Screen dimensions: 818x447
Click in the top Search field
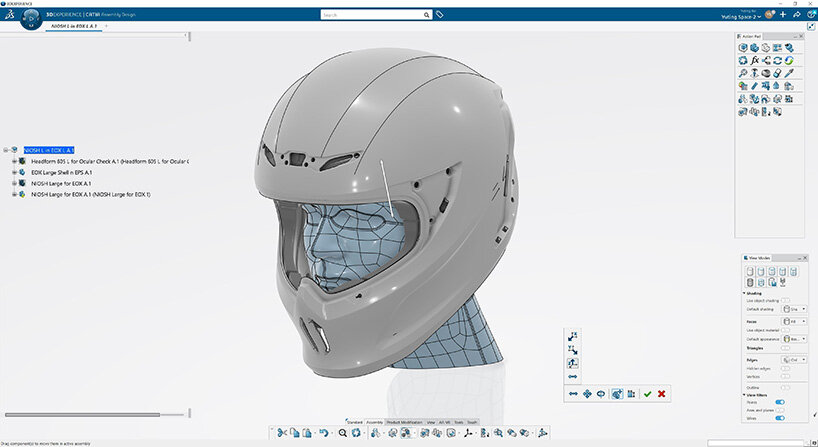(x=375, y=16)
